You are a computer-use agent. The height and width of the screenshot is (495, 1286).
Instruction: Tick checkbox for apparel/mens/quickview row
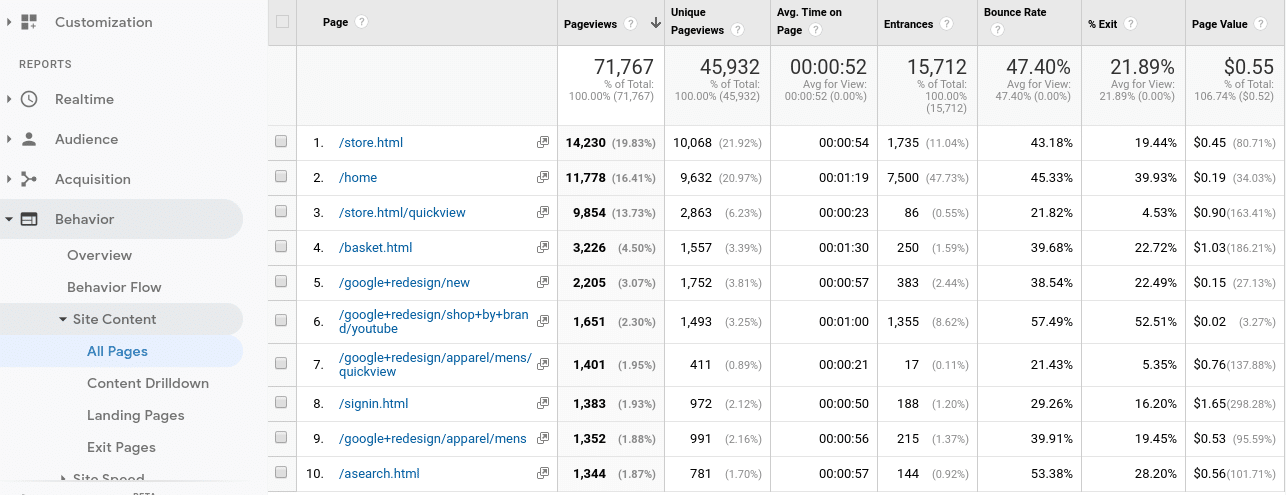click(281, 364)
